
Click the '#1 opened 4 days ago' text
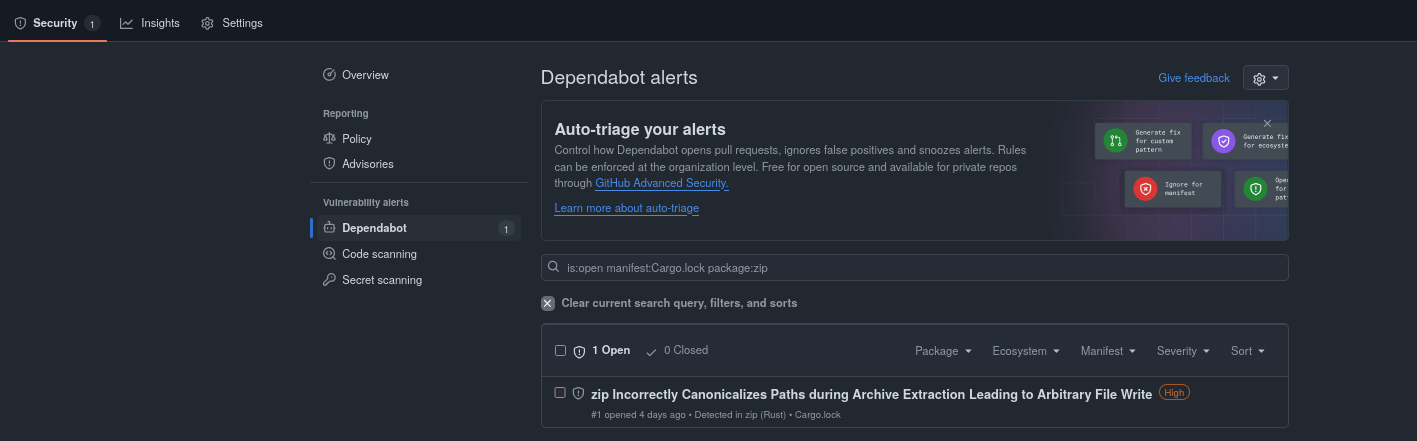638,414
